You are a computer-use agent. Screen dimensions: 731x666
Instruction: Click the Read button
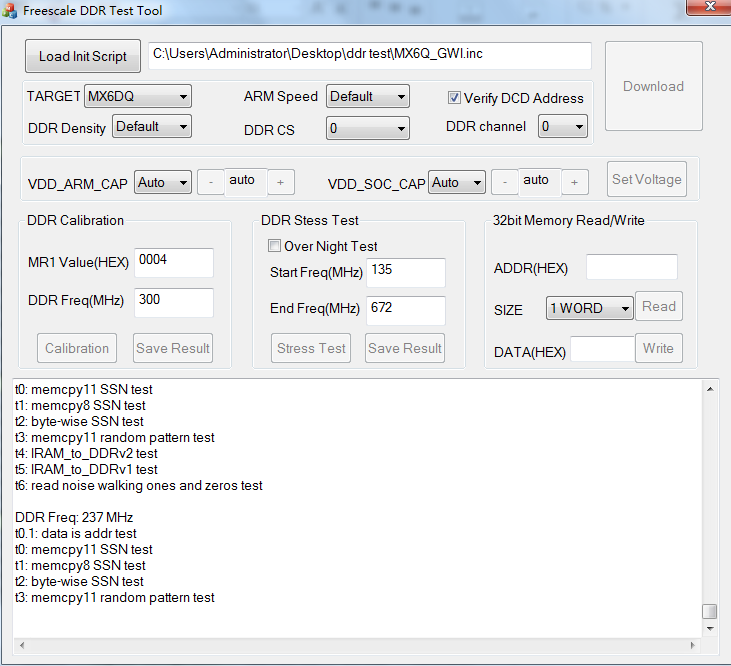tap(659, 306)
